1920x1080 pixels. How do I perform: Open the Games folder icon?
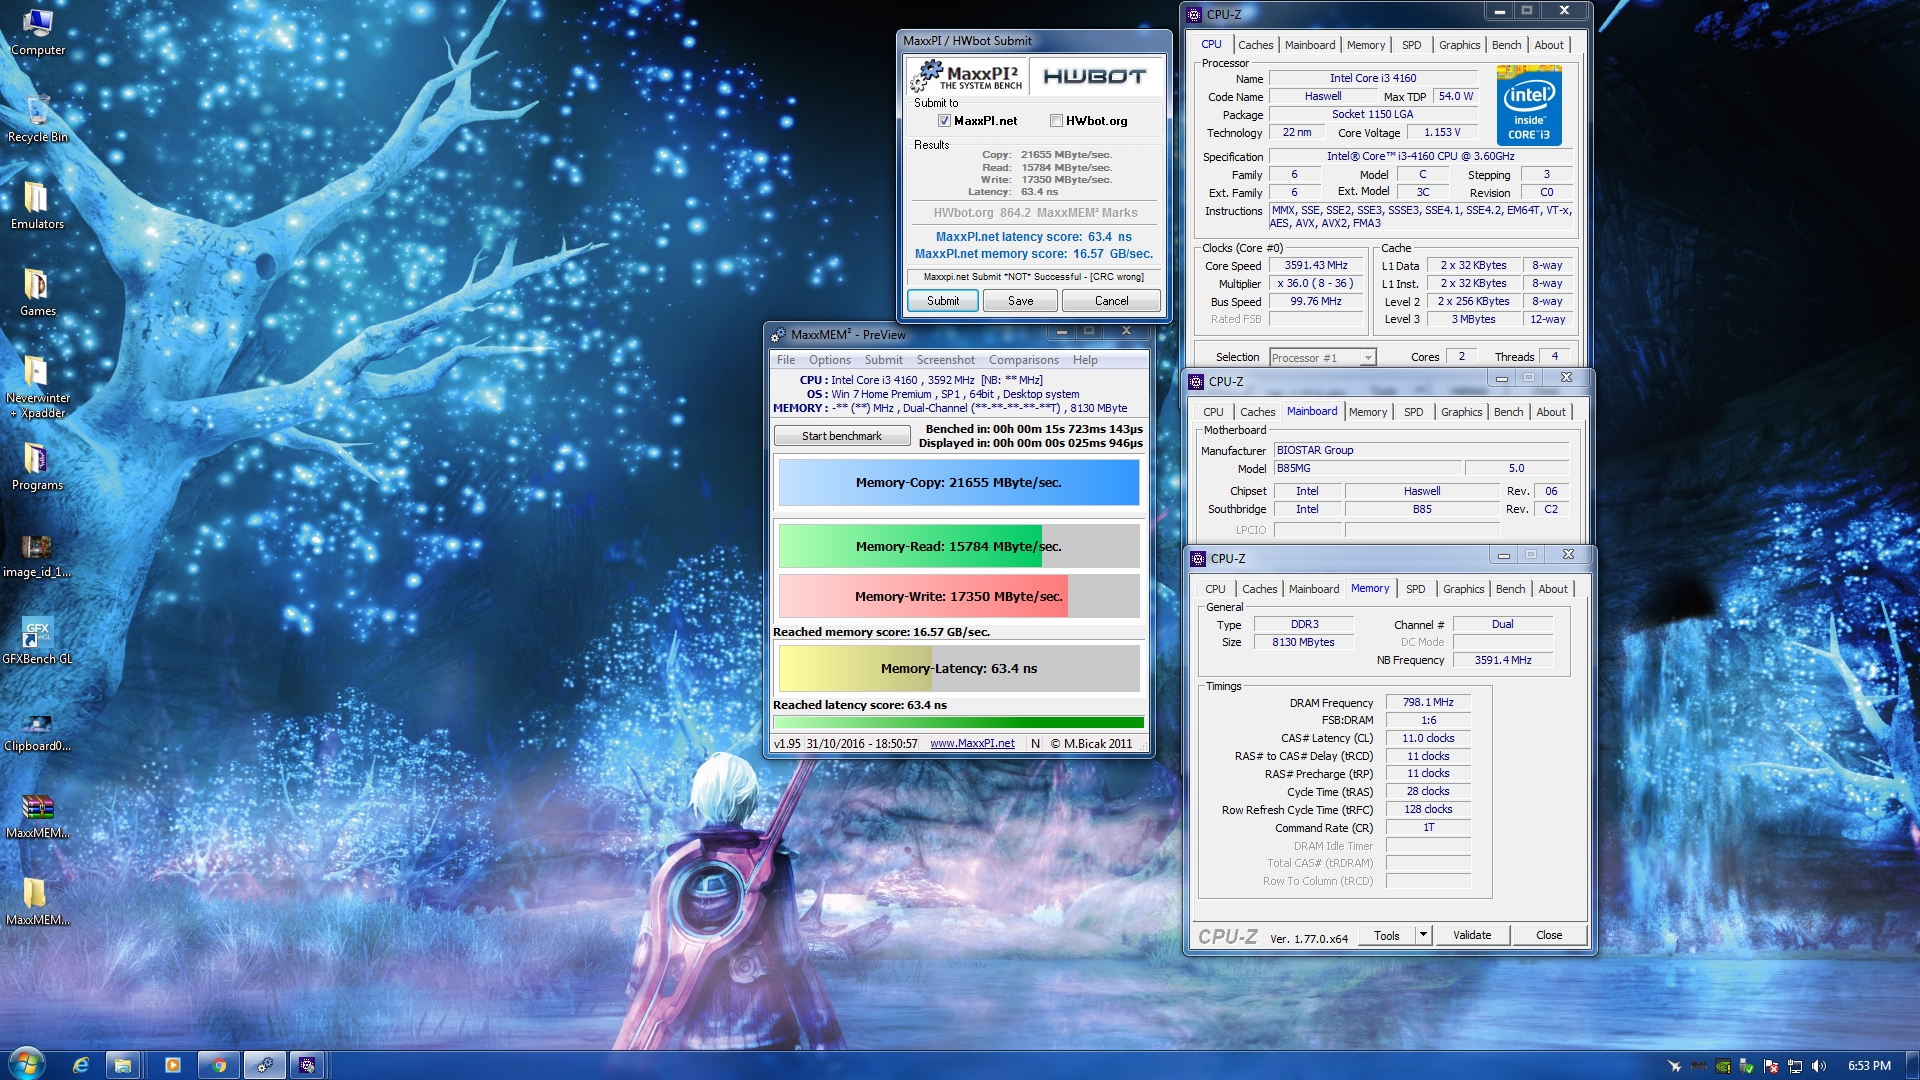(37, 293)
